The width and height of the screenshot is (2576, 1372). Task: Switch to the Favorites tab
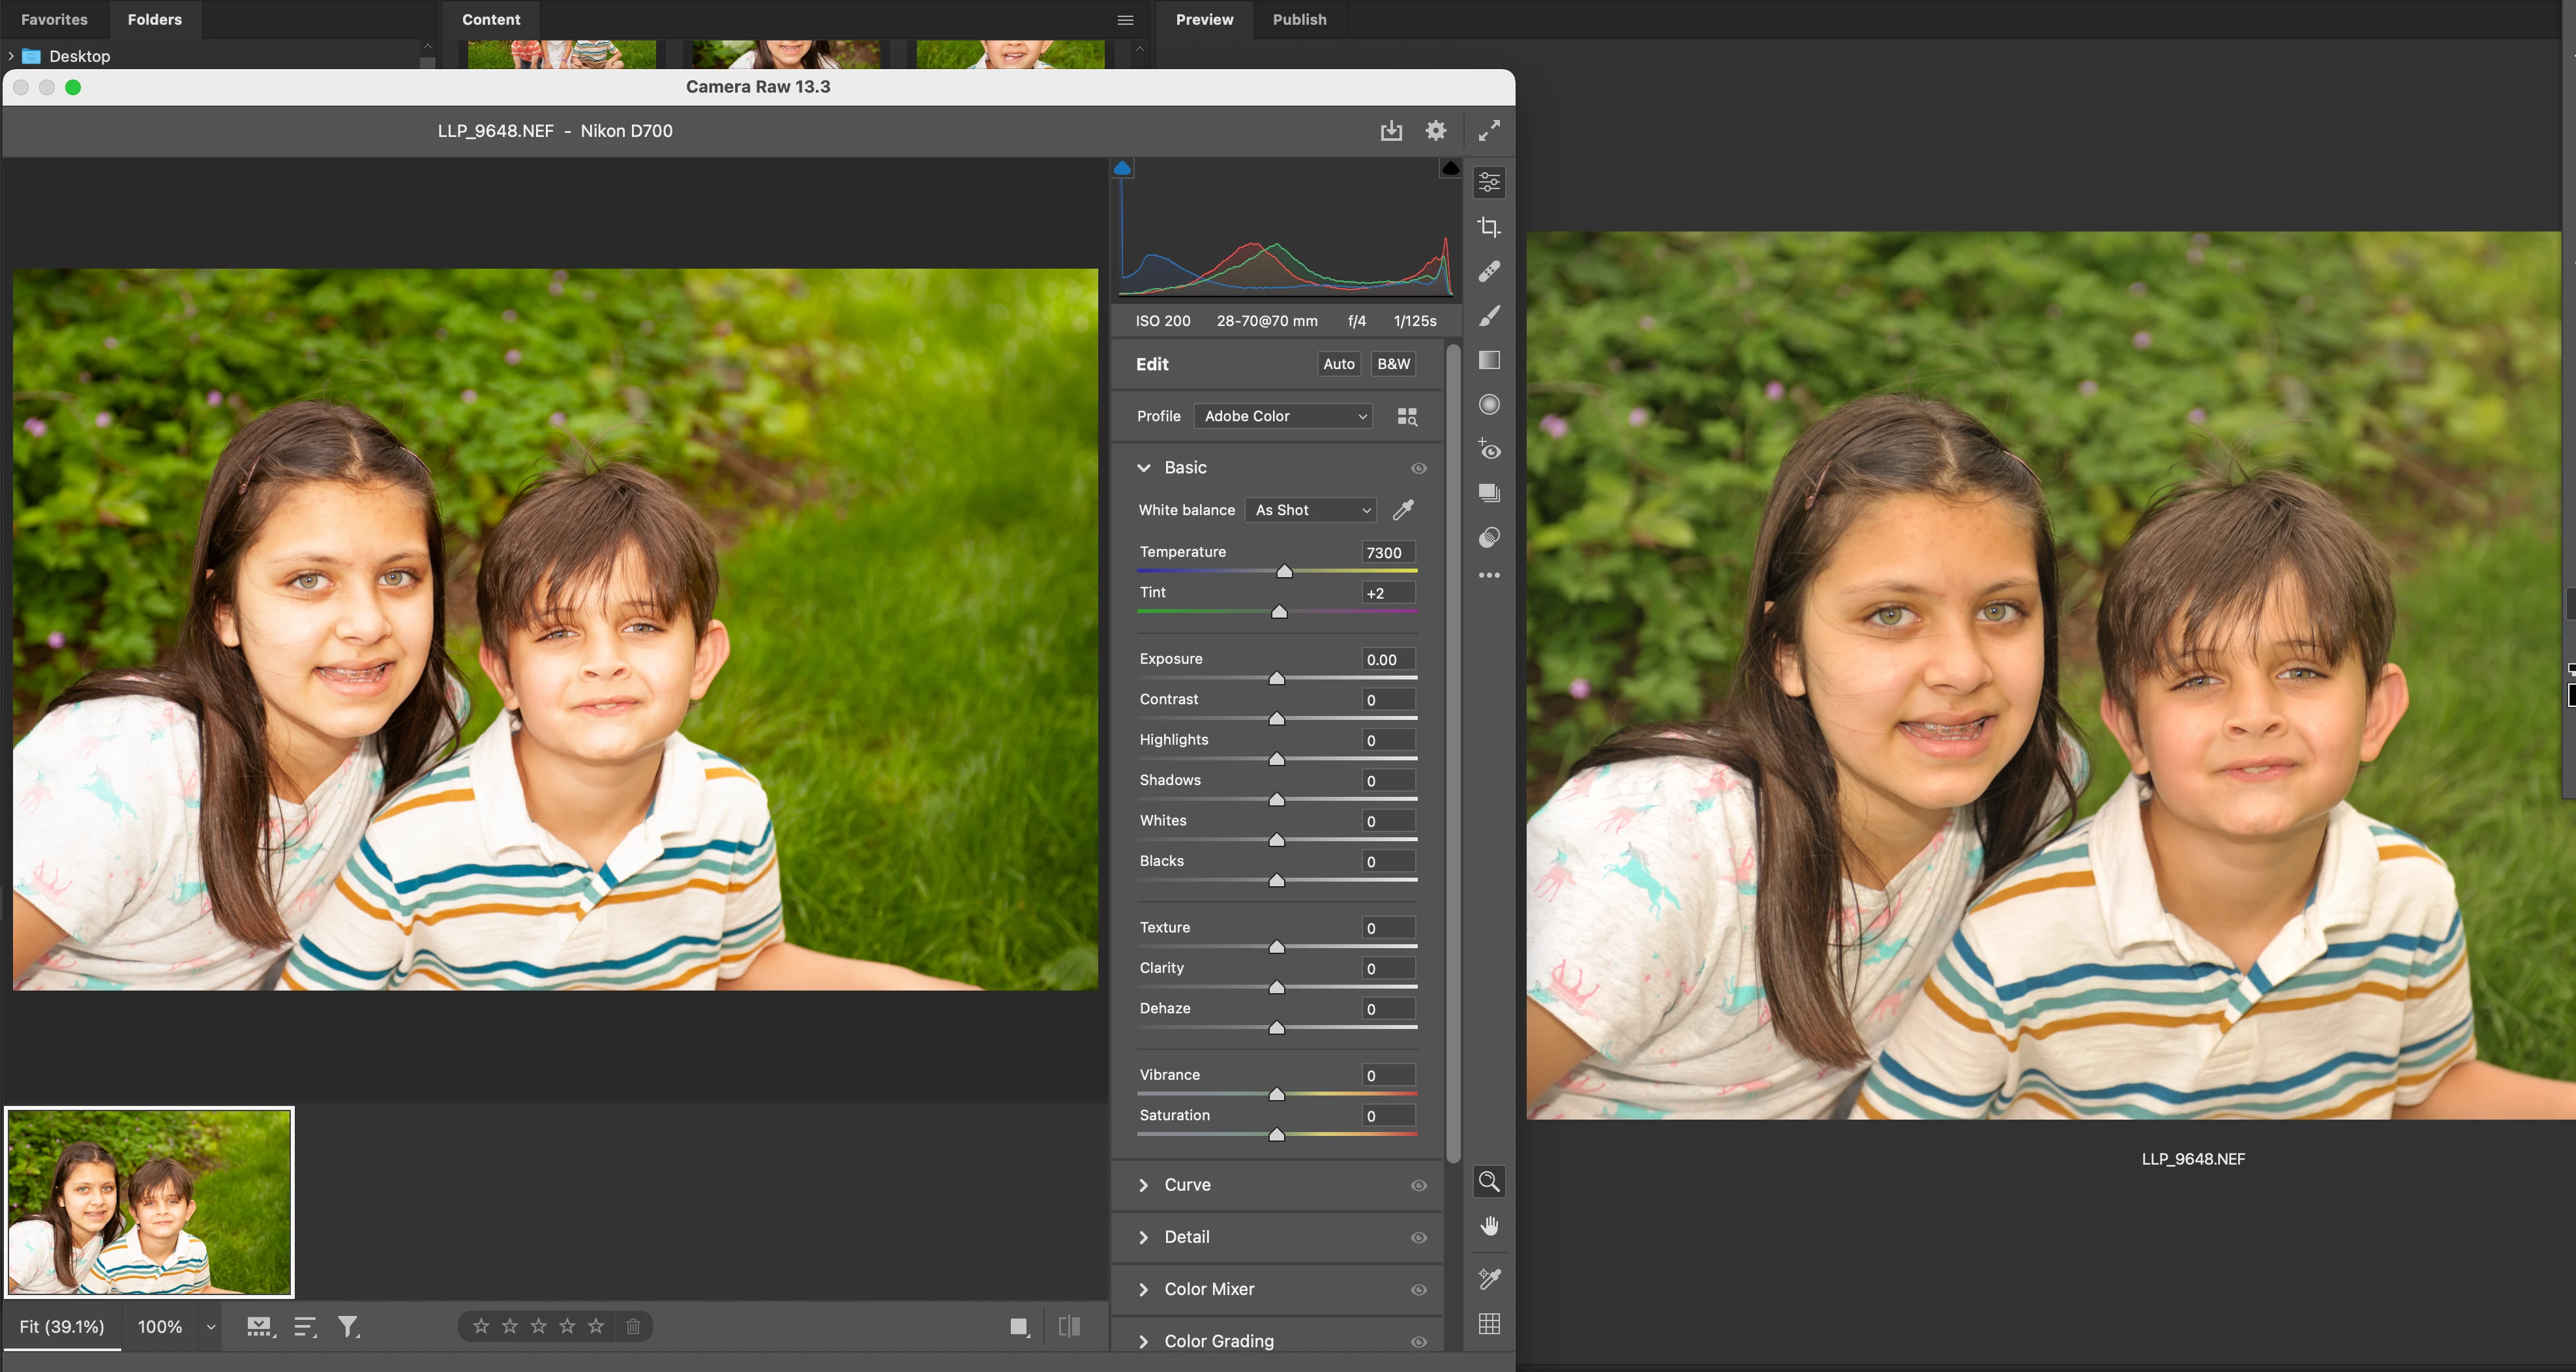(54, 19)
